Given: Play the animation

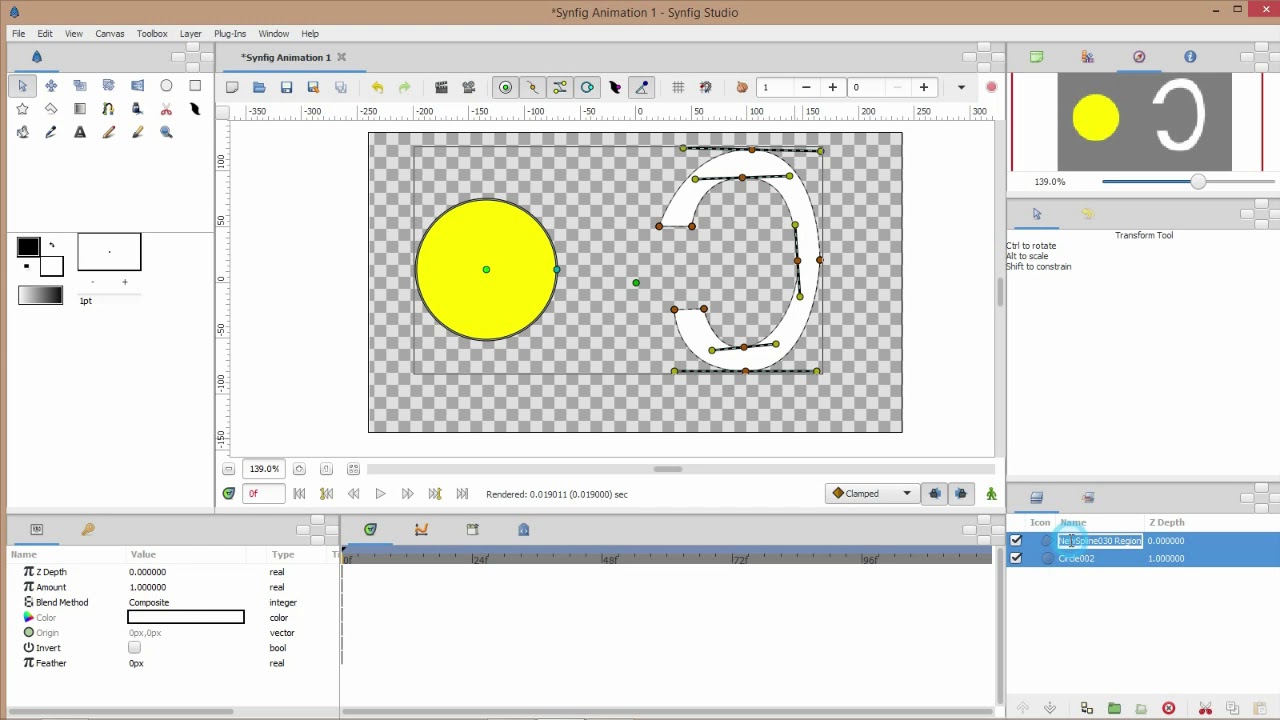Looking at the screenshot, I should pos(380,494).
